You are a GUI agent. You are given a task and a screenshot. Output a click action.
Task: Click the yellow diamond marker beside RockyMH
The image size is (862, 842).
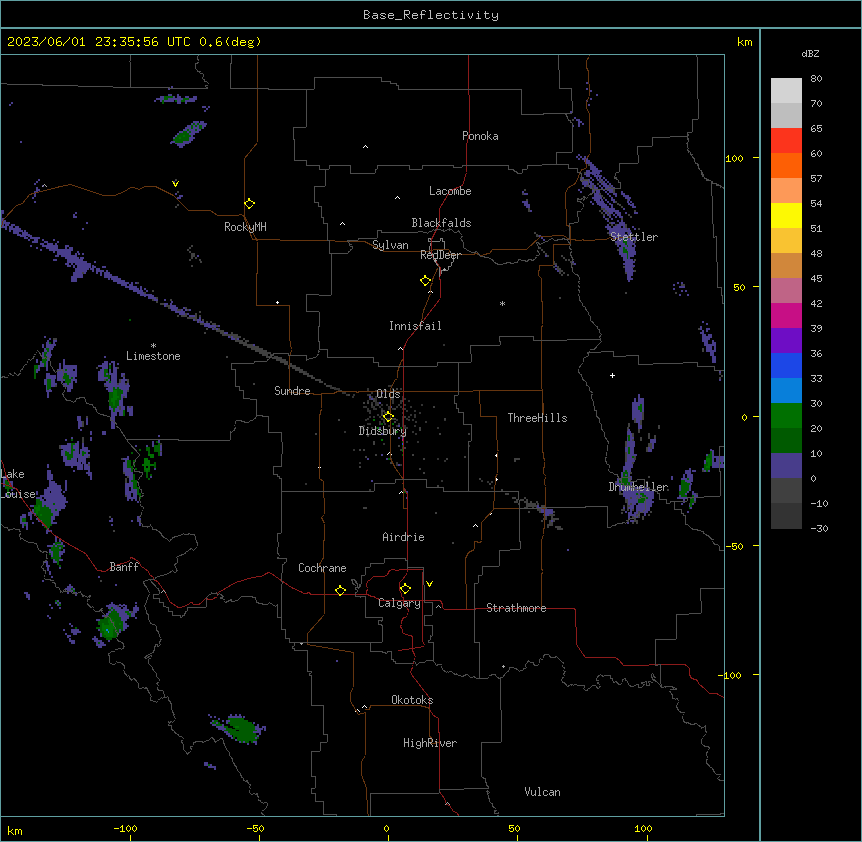[250, 204]
